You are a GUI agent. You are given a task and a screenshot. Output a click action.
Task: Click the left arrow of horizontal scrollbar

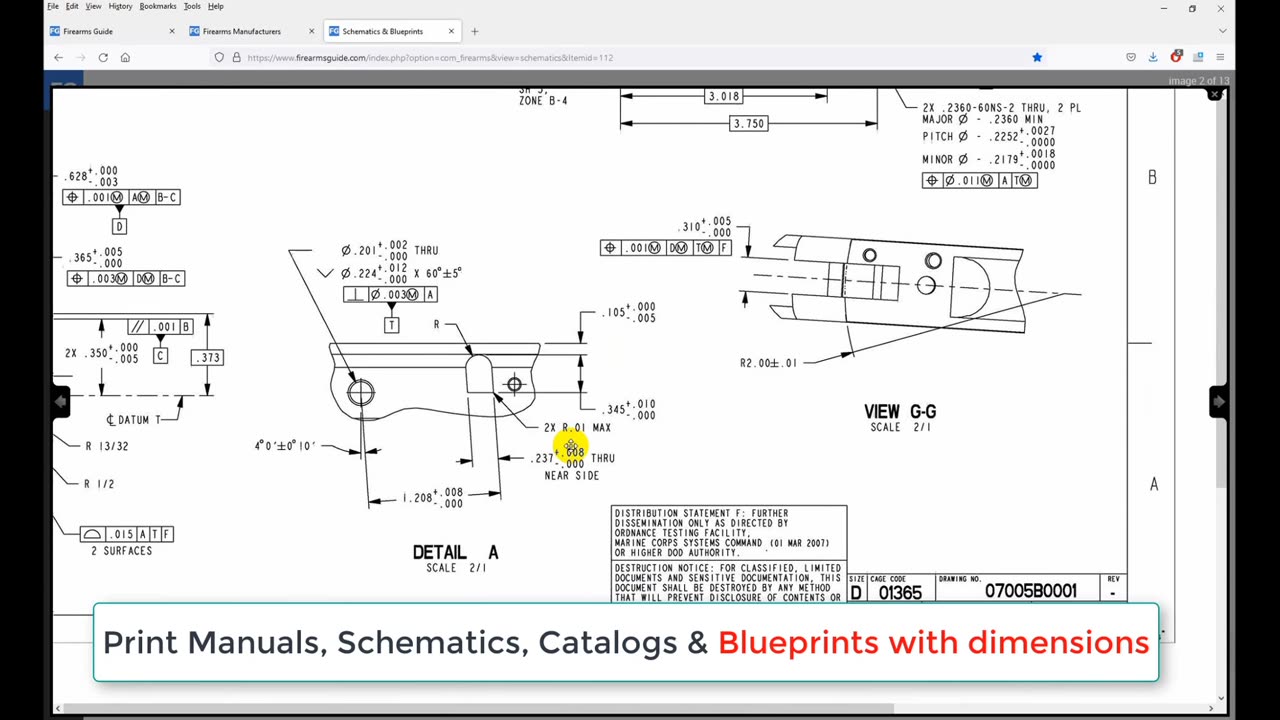57,709
